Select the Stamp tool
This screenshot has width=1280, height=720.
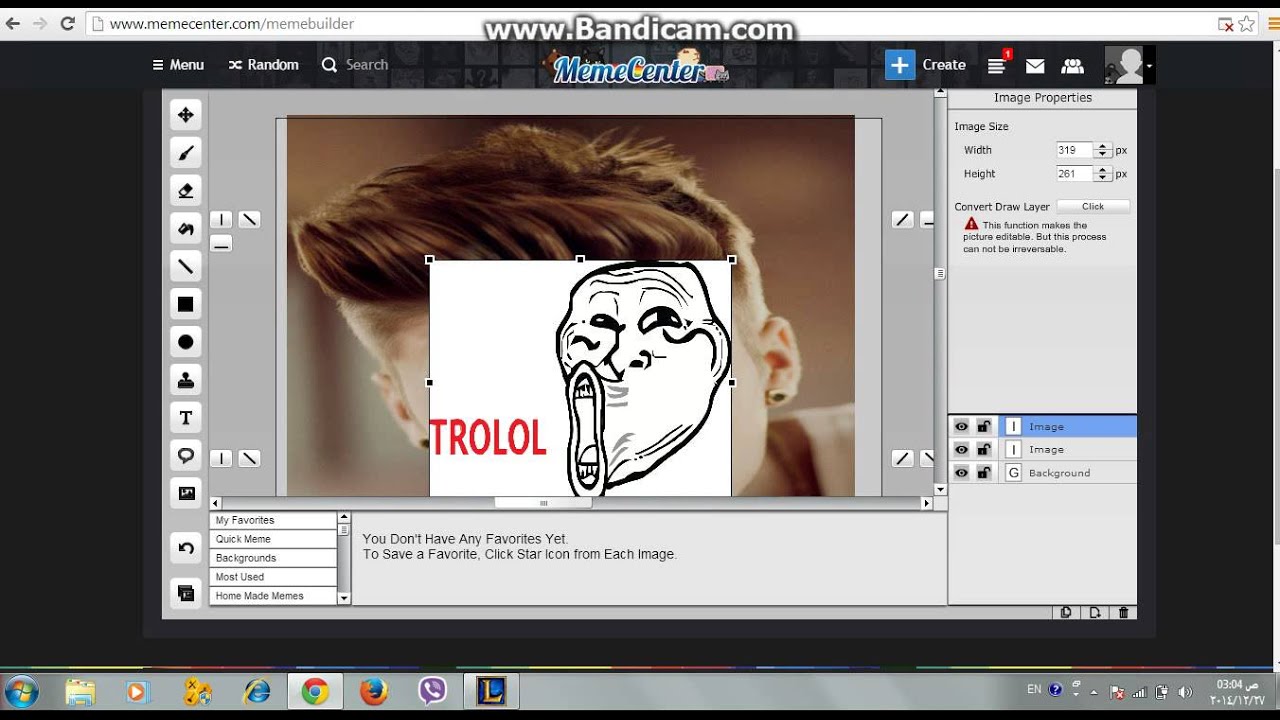(185, 380)
